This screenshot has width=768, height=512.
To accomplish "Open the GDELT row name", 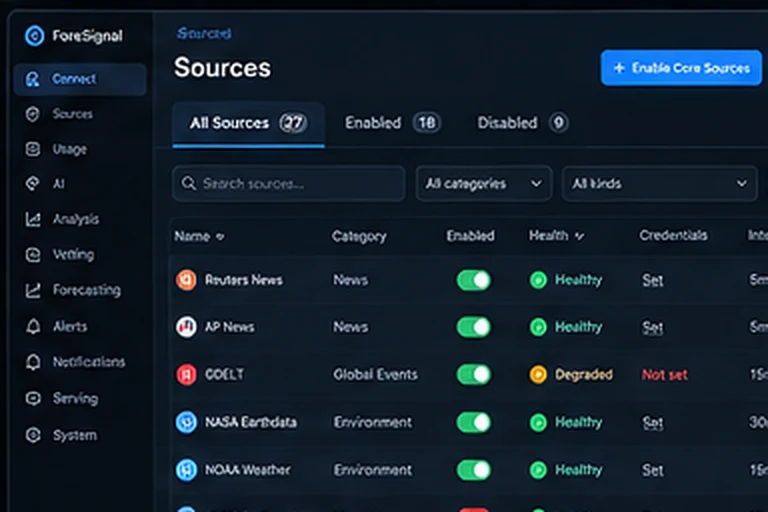I will [x=224, y=375].
